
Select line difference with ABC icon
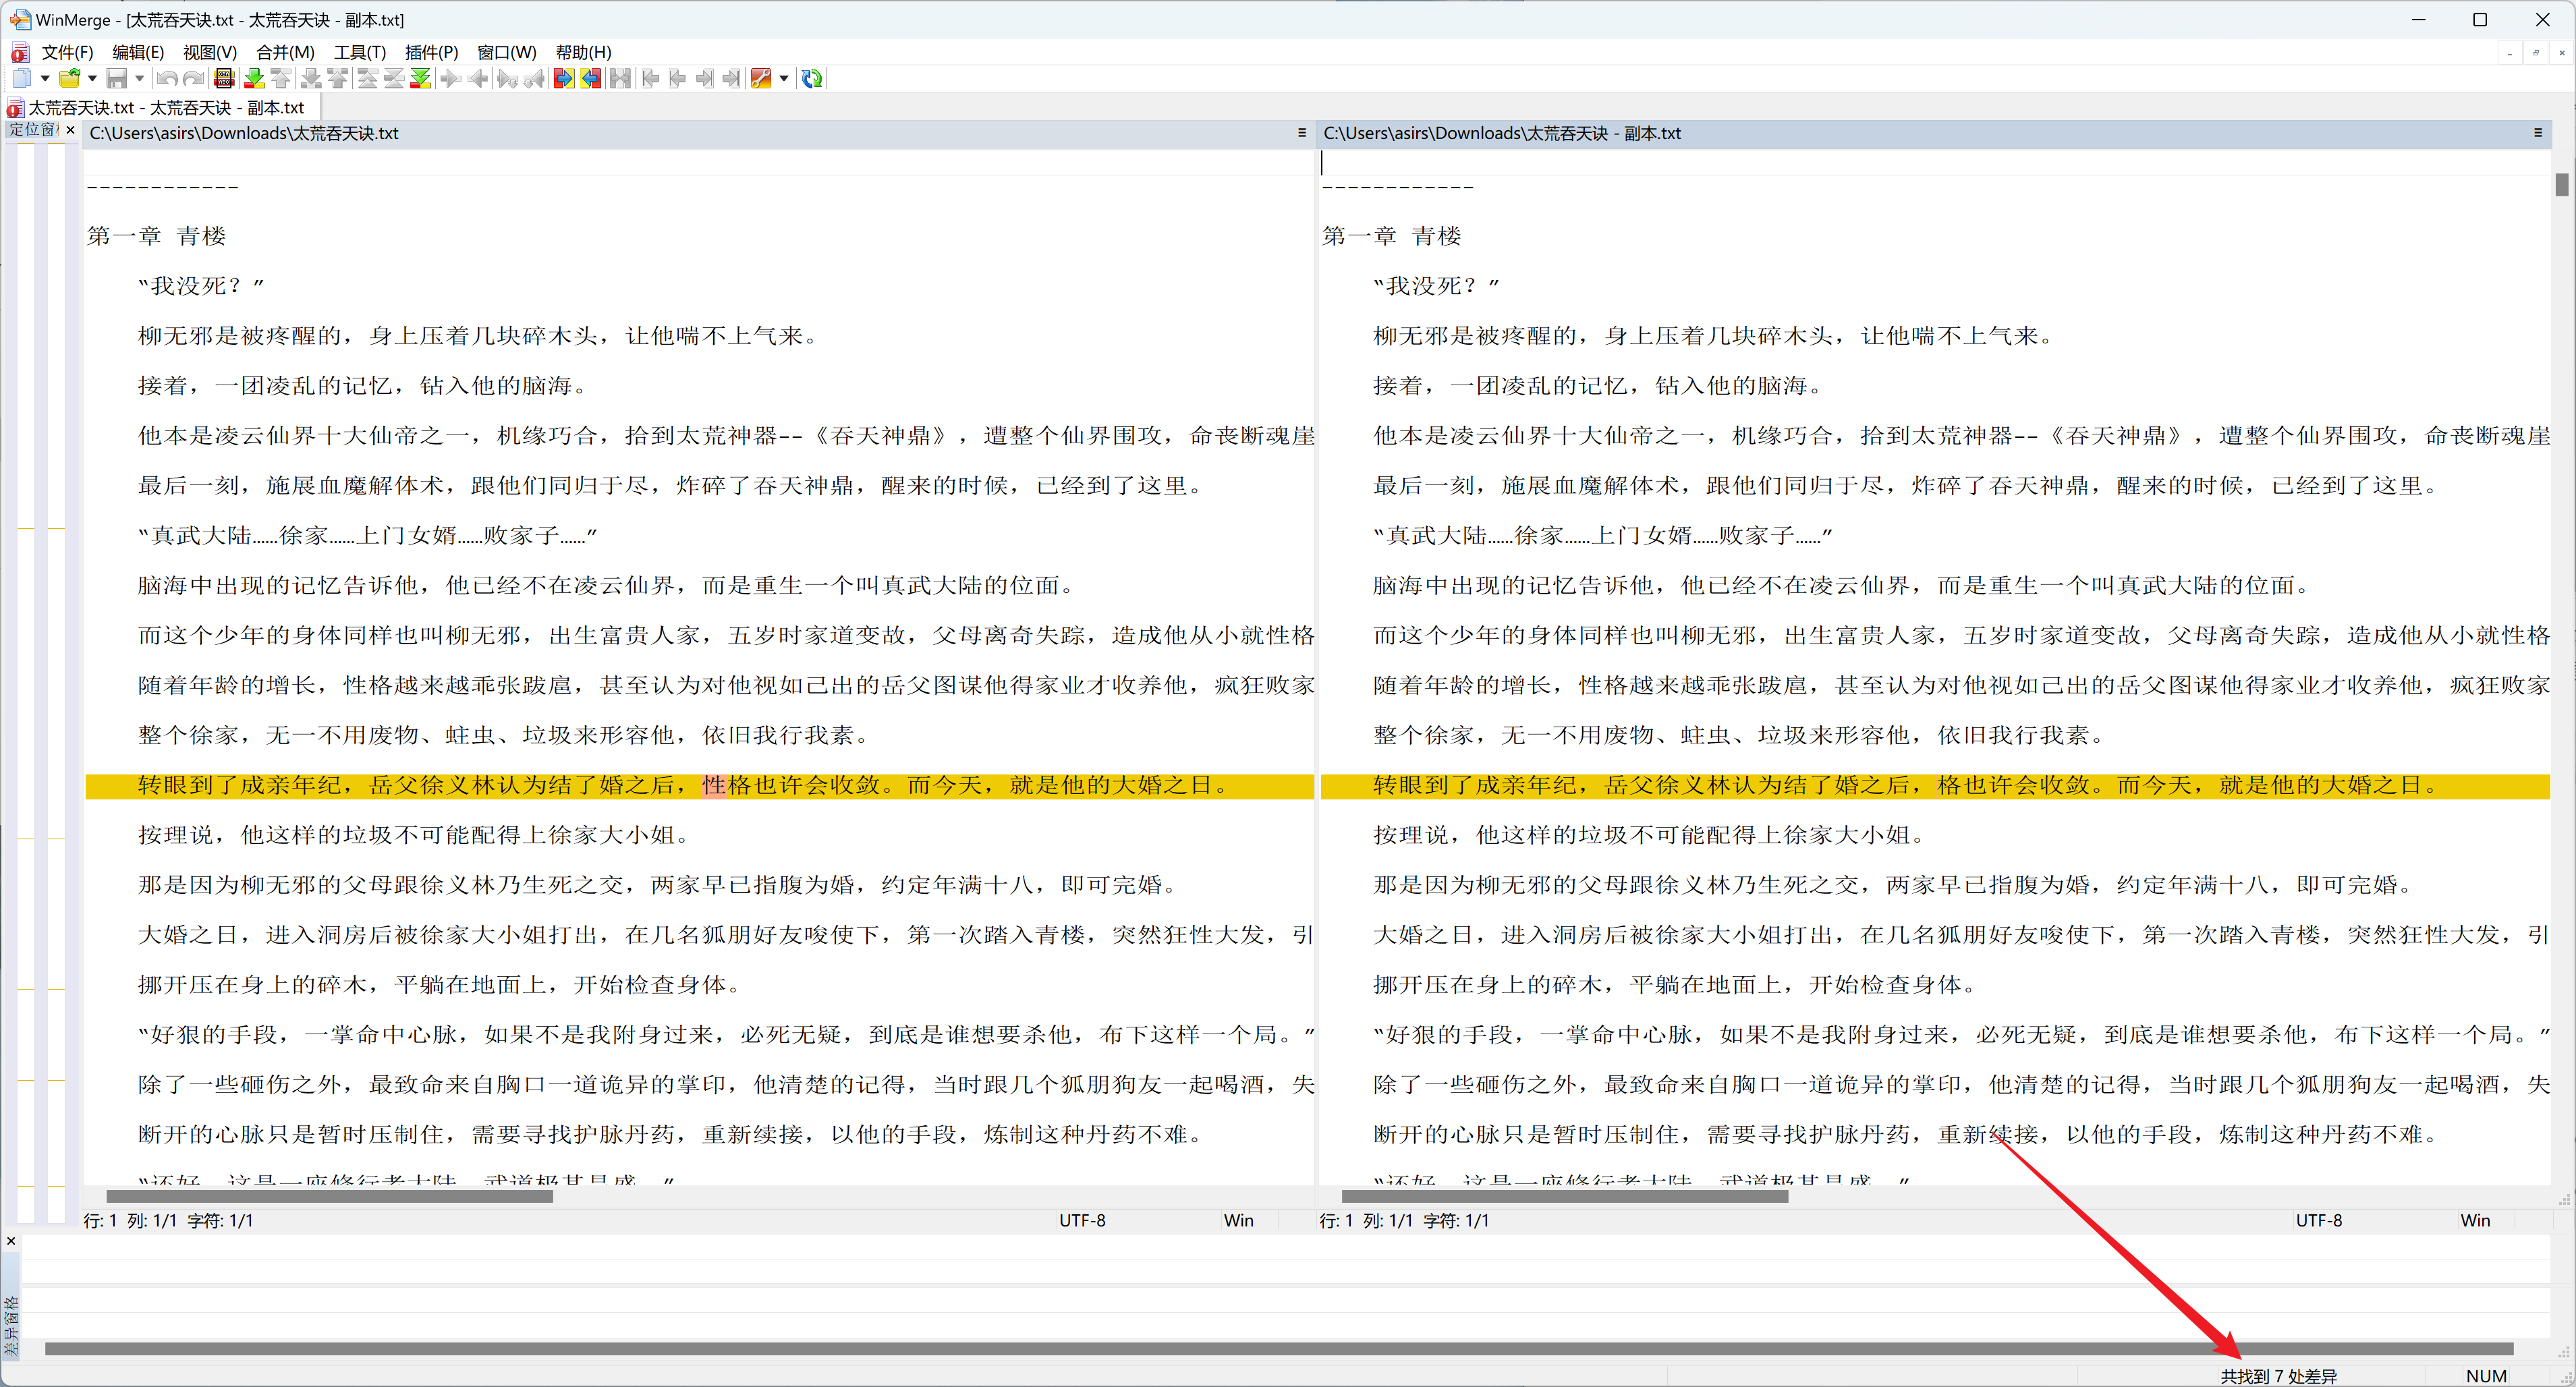click(224, 78)
